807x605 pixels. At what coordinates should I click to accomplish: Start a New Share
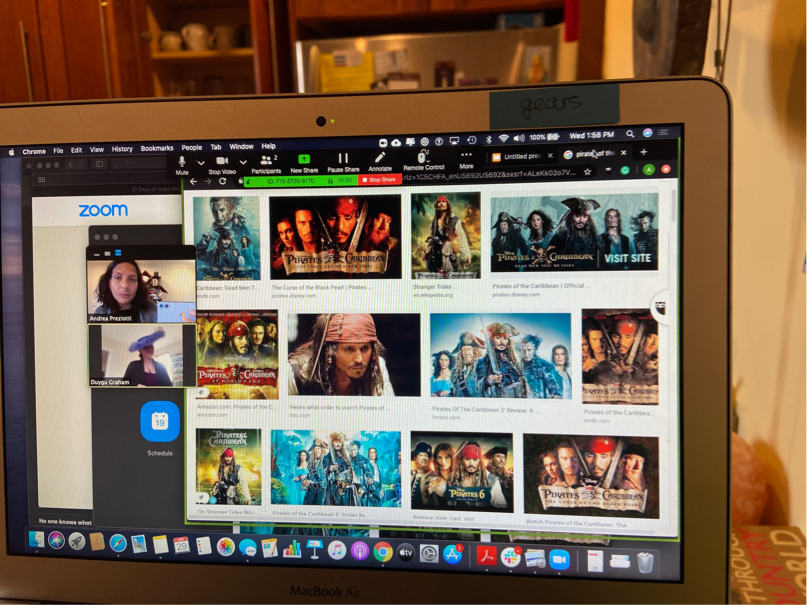point(304,164)
